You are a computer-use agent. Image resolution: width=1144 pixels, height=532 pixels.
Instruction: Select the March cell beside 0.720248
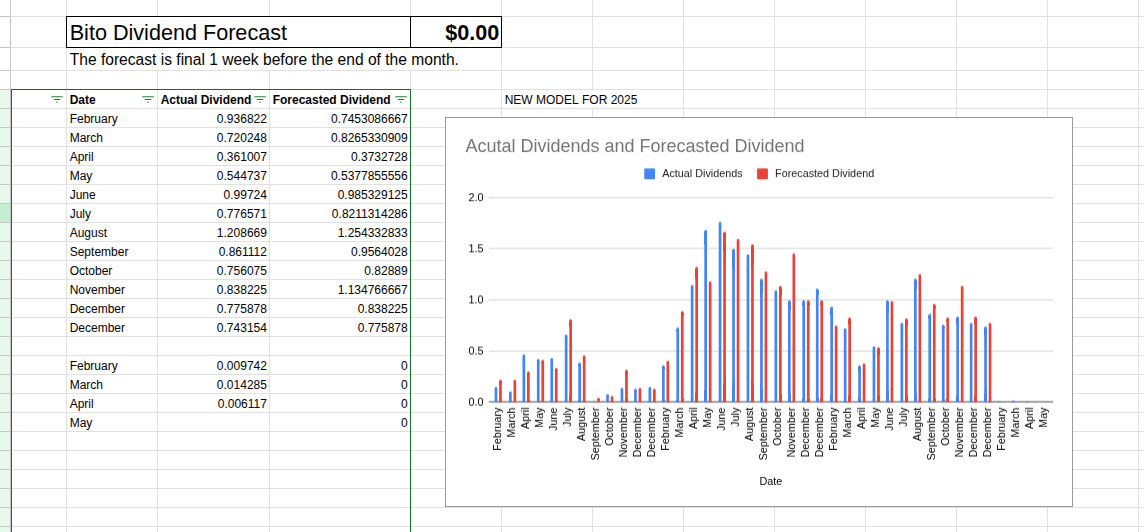tap(112, 138)
